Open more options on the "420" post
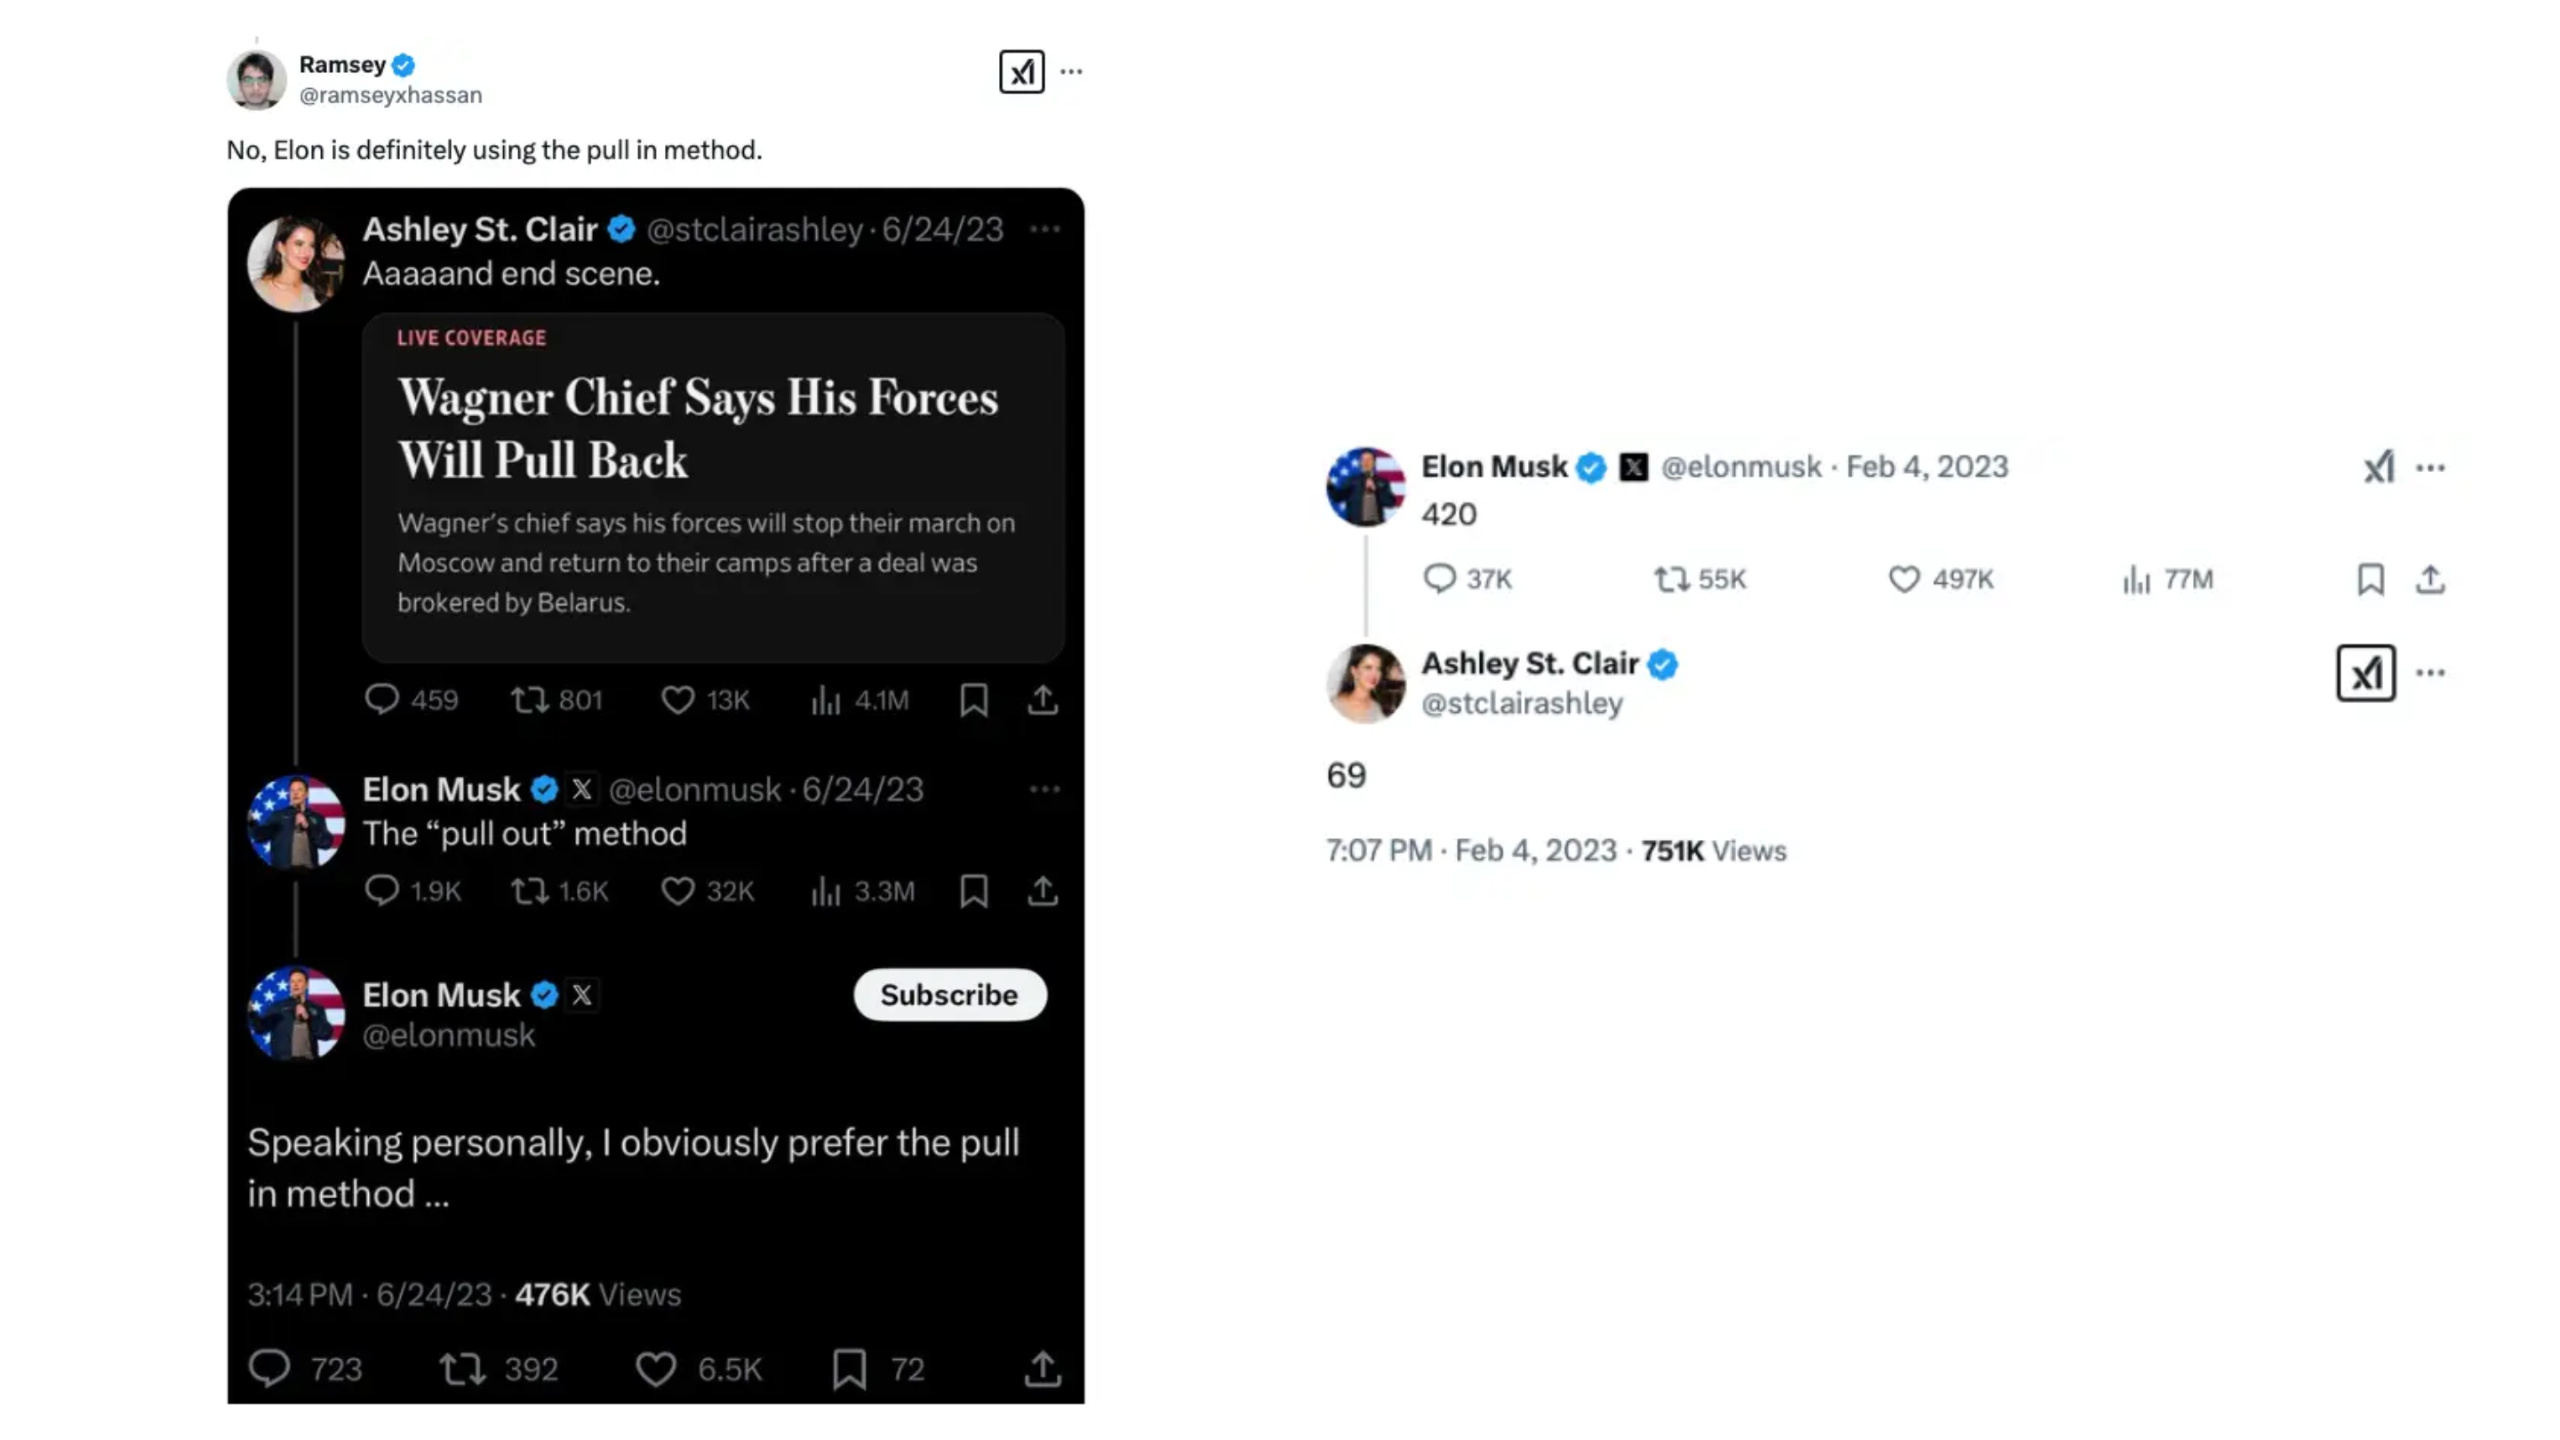The width and height of the screenshot is (2560, 1440). [2430, 468]
